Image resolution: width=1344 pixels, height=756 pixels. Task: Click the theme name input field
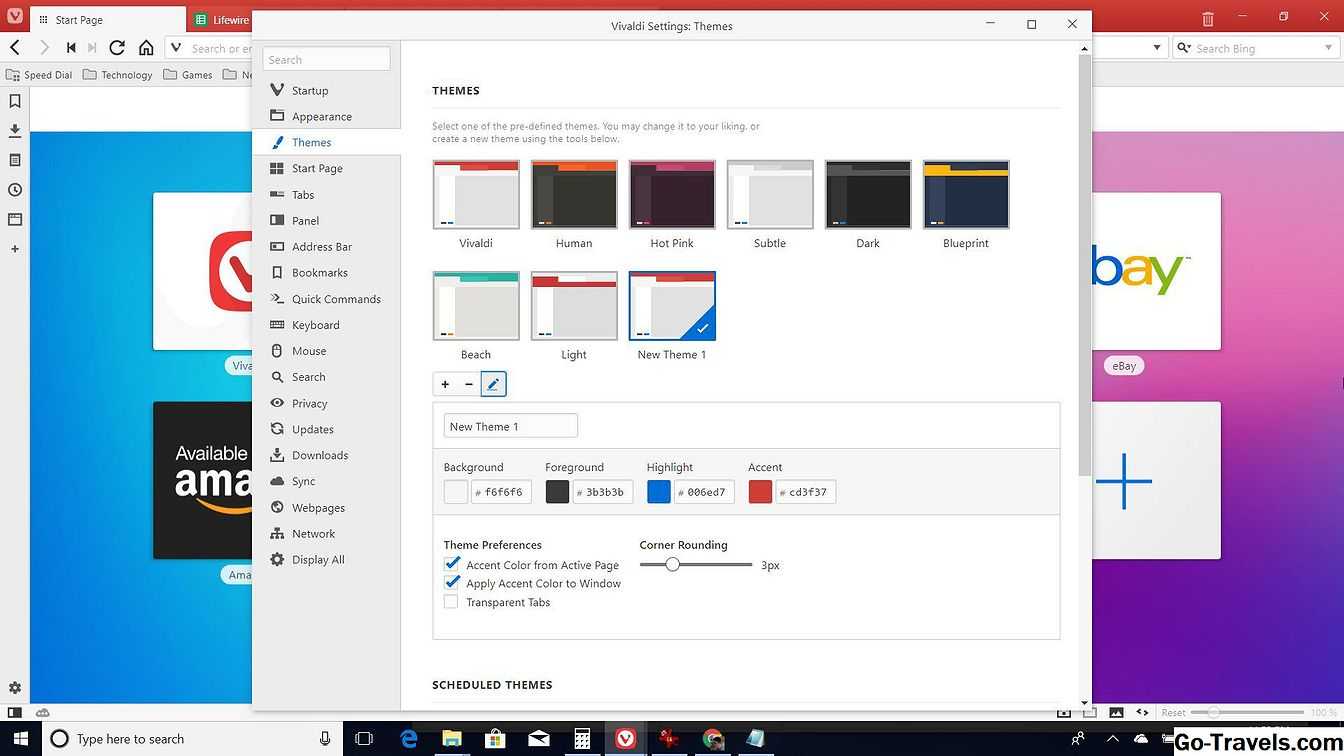tap(510, 426)
